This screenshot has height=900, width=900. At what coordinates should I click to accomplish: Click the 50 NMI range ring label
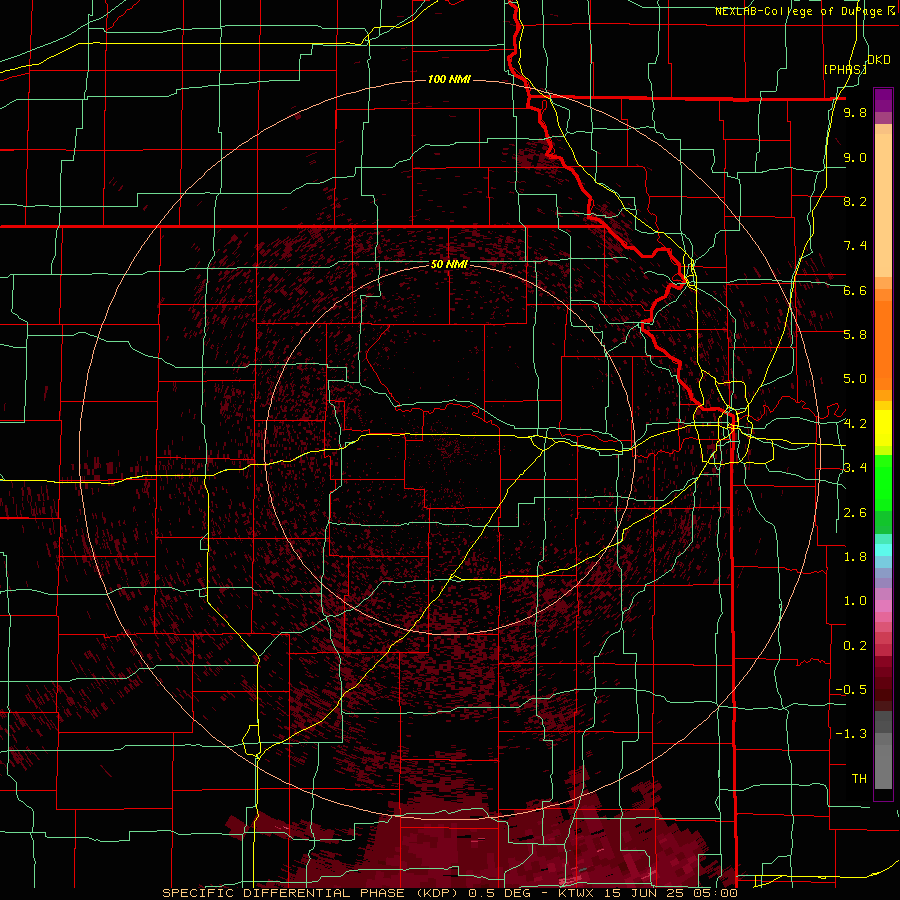tap(449, 265)
